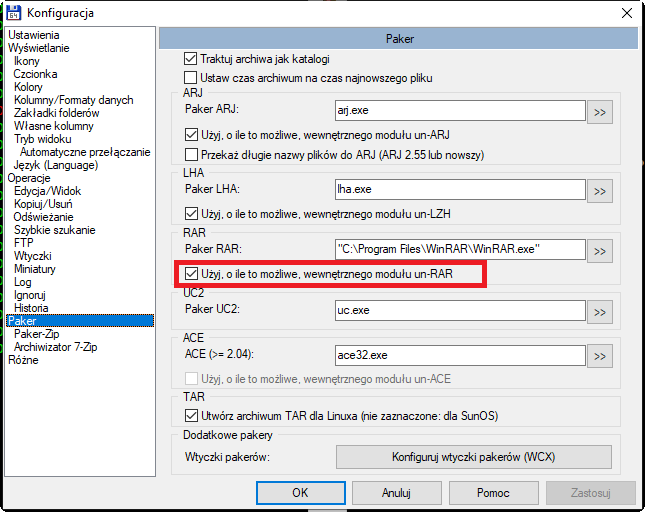Toggle Traktuj archiwa jak katalogi checkbox
The width and height of the screenshot is (645, 512).
190,59
